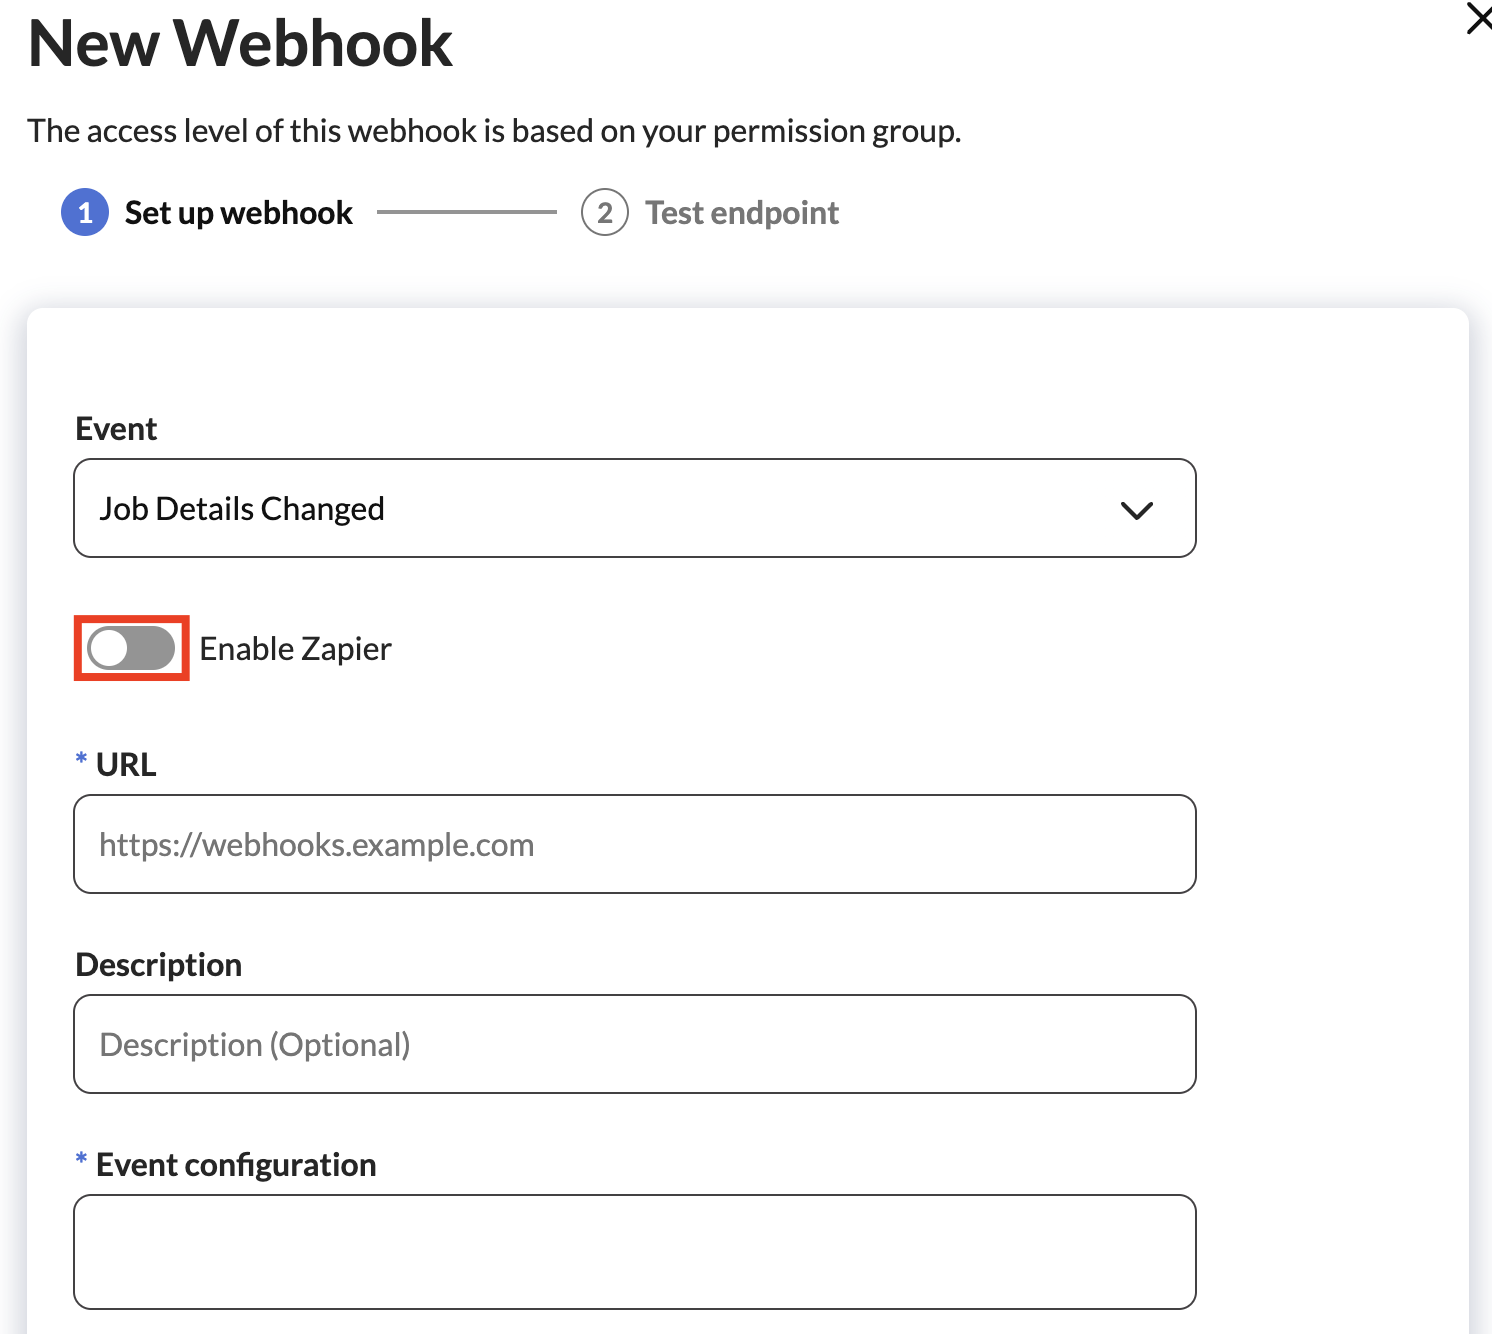Click the progress line between steps
This screenshot has height=1334, width=1492.
click(466, 212)
